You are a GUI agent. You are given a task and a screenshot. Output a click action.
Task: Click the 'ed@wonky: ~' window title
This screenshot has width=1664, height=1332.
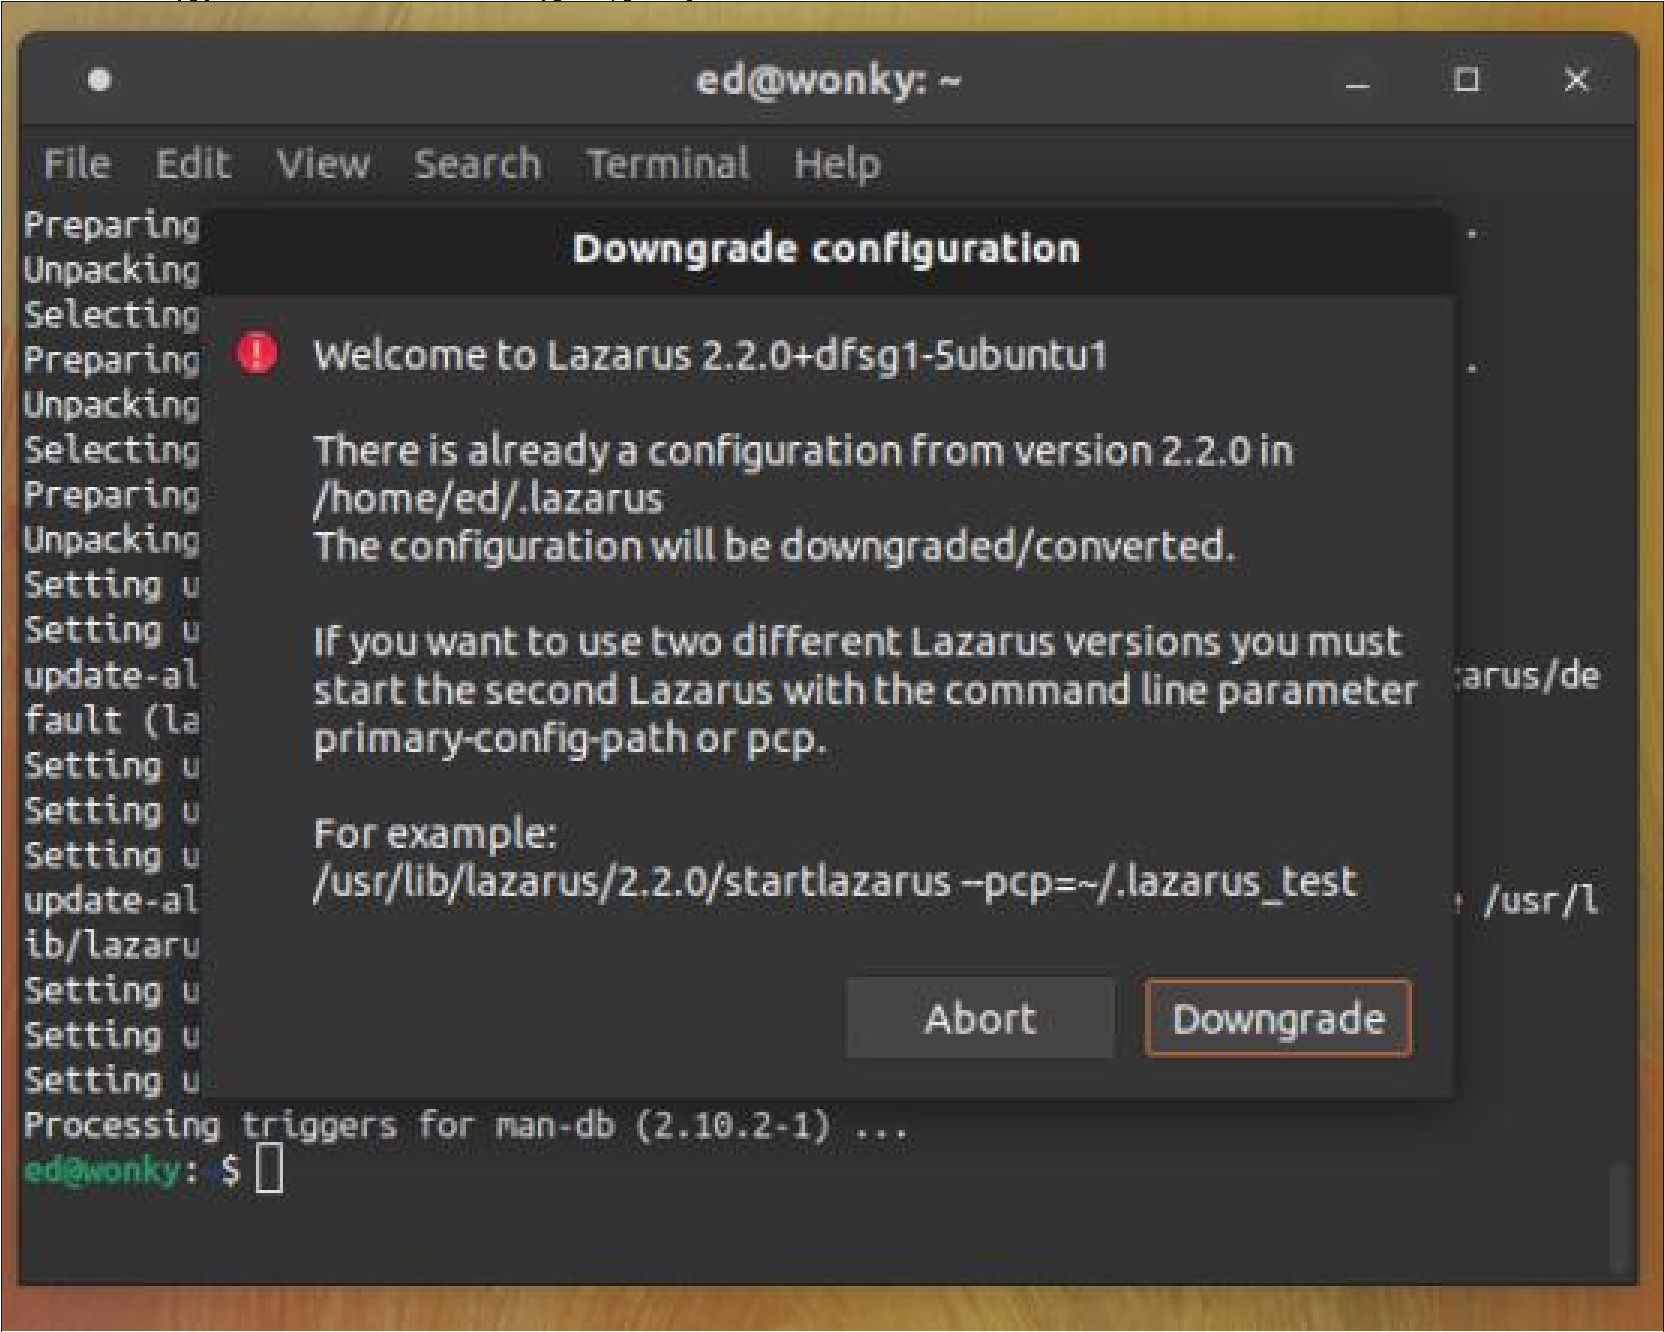pos(828,81)
